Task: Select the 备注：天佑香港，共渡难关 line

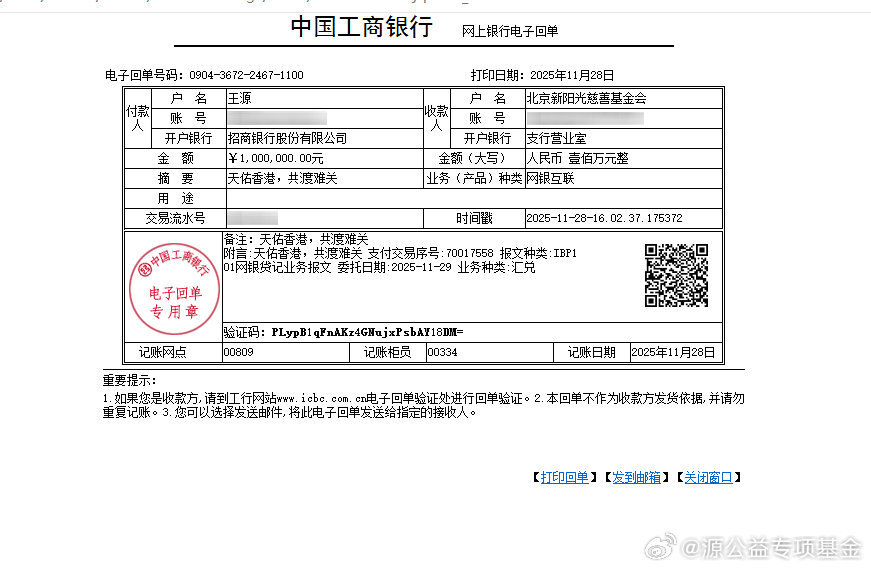Action: click(296, 239)
